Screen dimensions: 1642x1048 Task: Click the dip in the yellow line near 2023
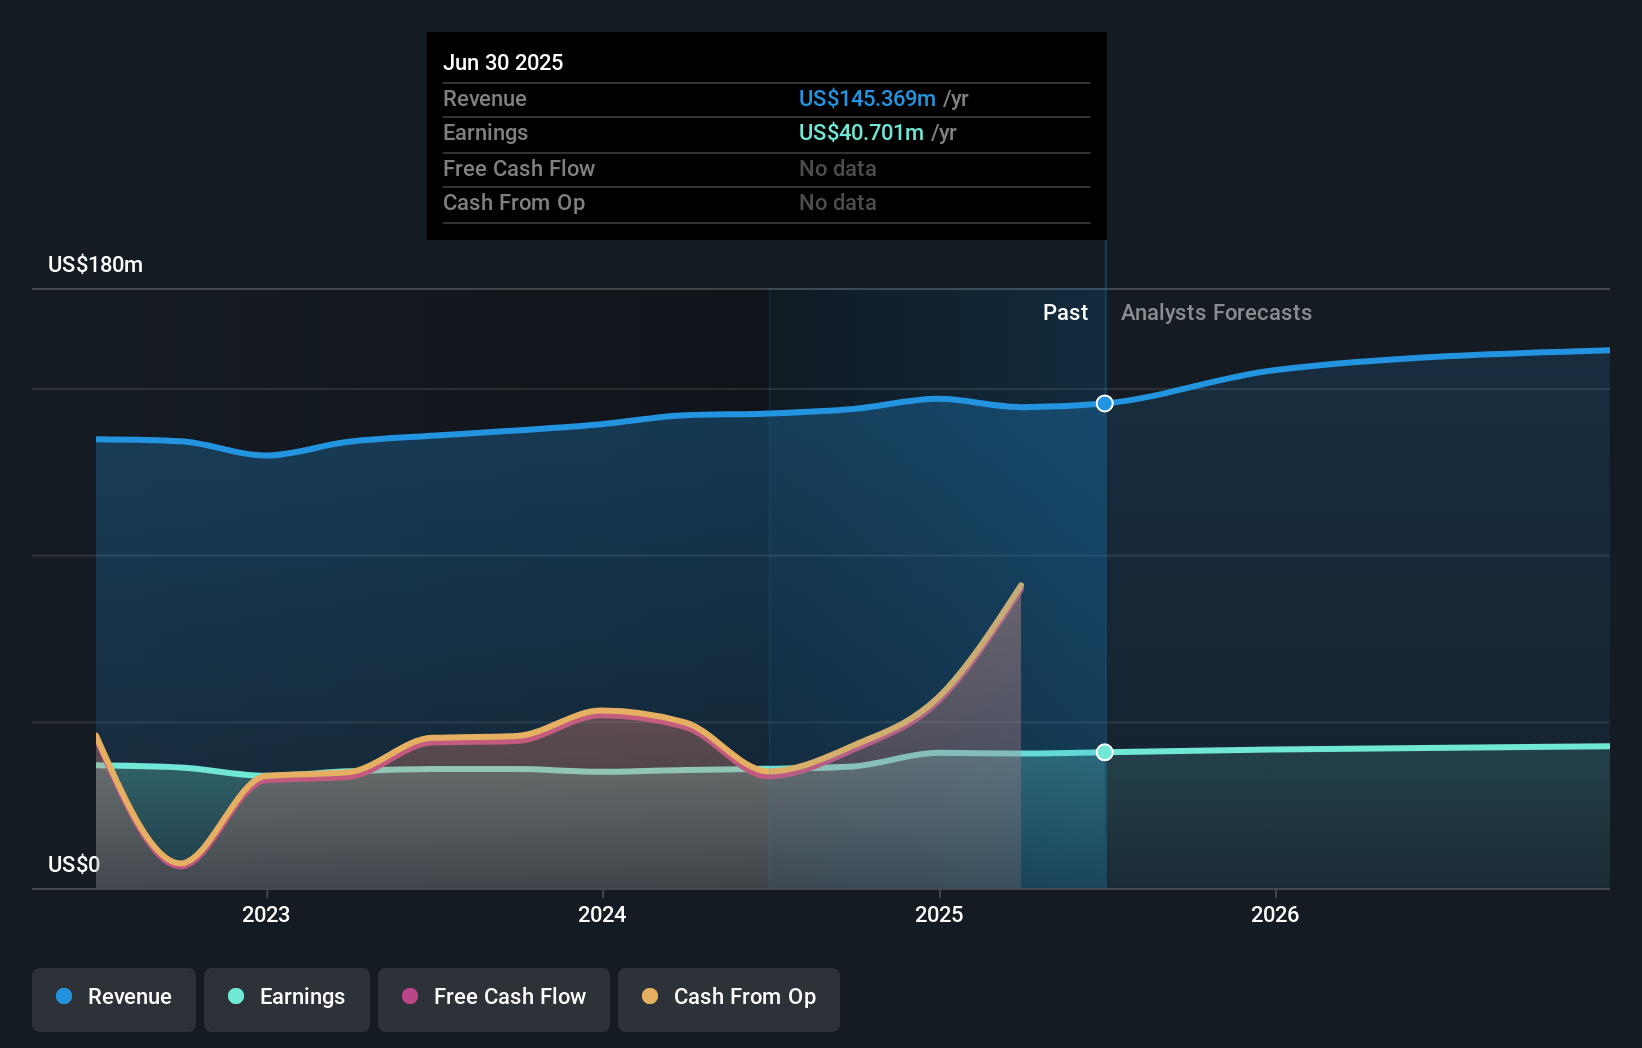click(178, 862)
